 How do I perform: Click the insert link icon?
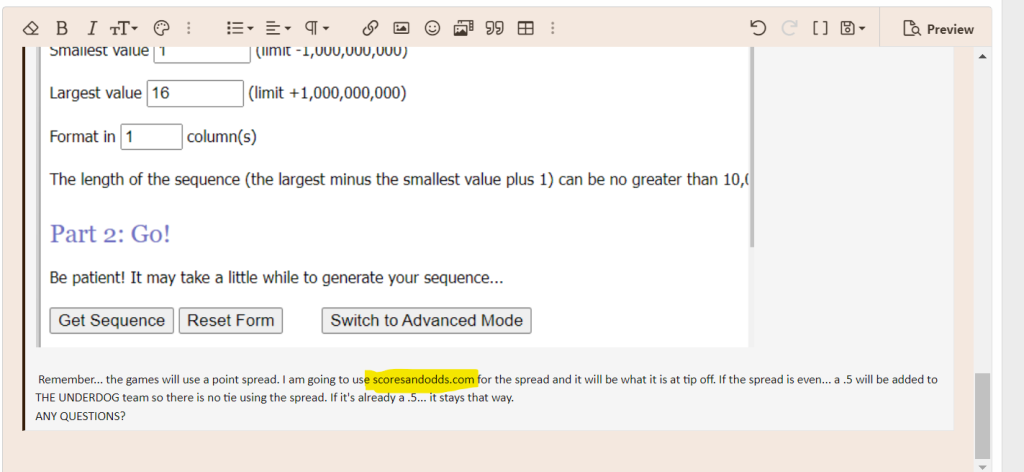coord(369,28)
